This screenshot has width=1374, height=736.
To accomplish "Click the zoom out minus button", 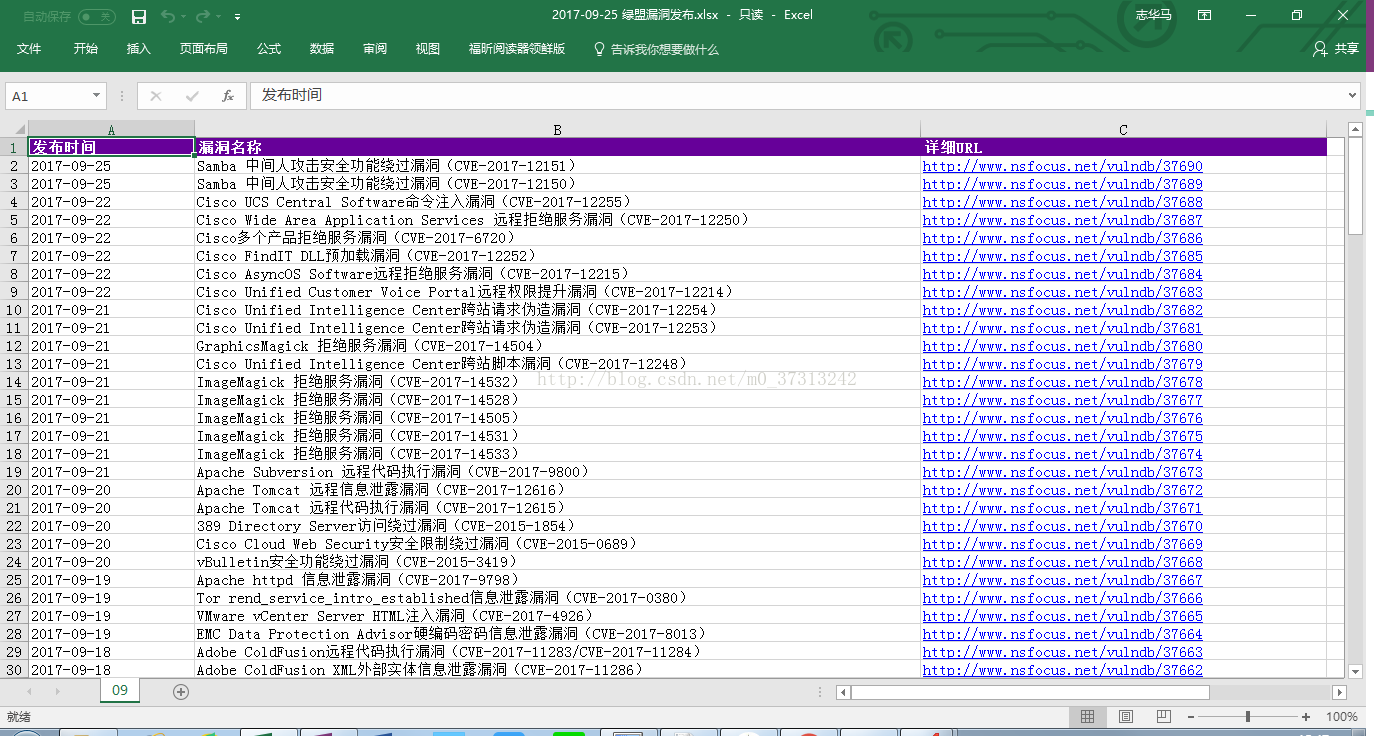I will tap(1190, 717).
